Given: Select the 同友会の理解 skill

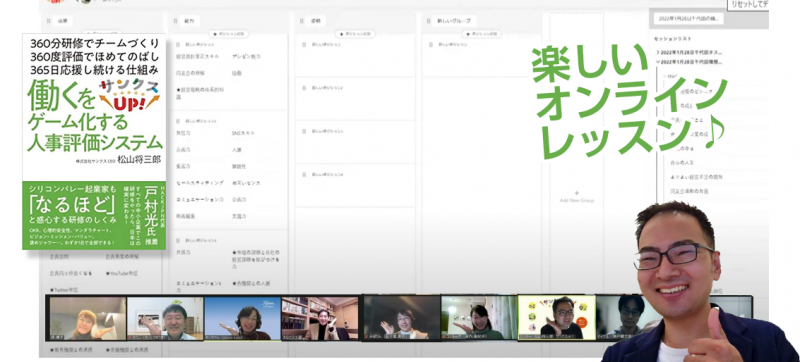Looking at the screenshot, I should [x=190, y=73].
